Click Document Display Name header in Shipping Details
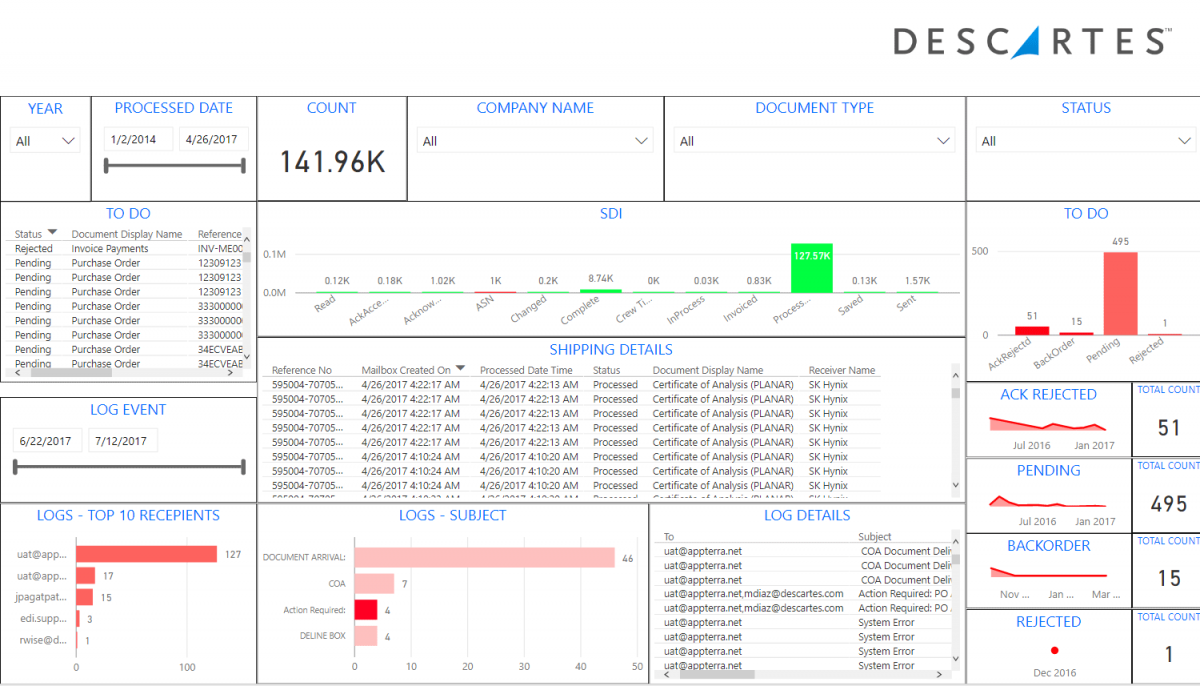Viewport: 1200px width, 686px height. tap(707, 370)
